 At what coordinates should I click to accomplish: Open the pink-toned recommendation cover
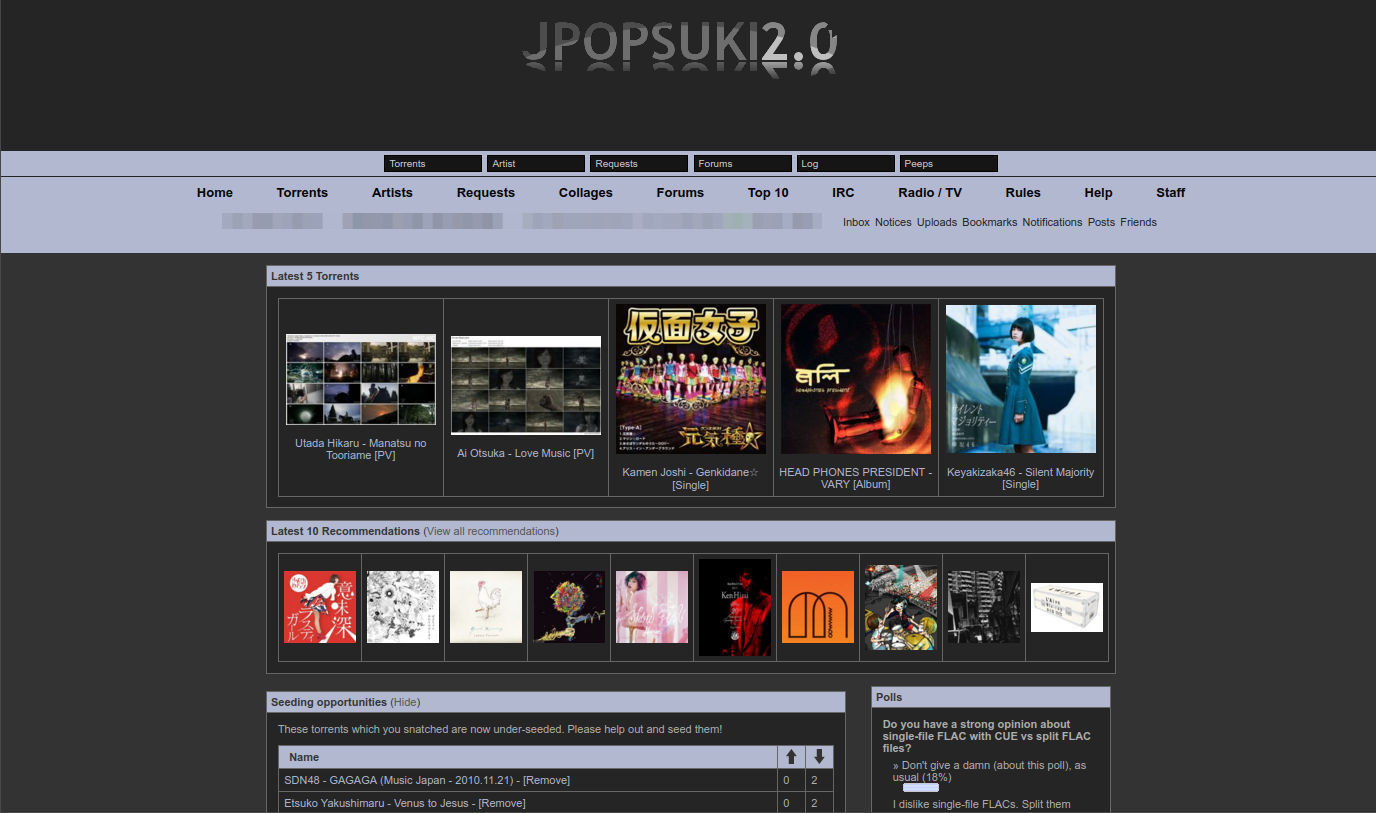point(652,607)
